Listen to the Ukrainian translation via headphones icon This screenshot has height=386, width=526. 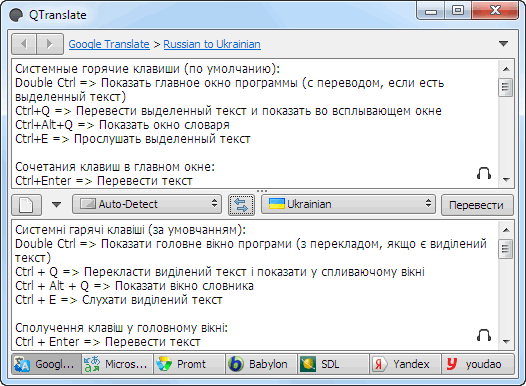[x=484, y=335]
